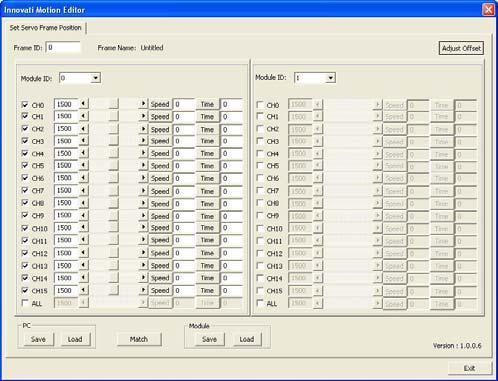The width and height of the screenshot is (498, 381).
Task: Click Save in the Module group
Action: click(209, 339)
